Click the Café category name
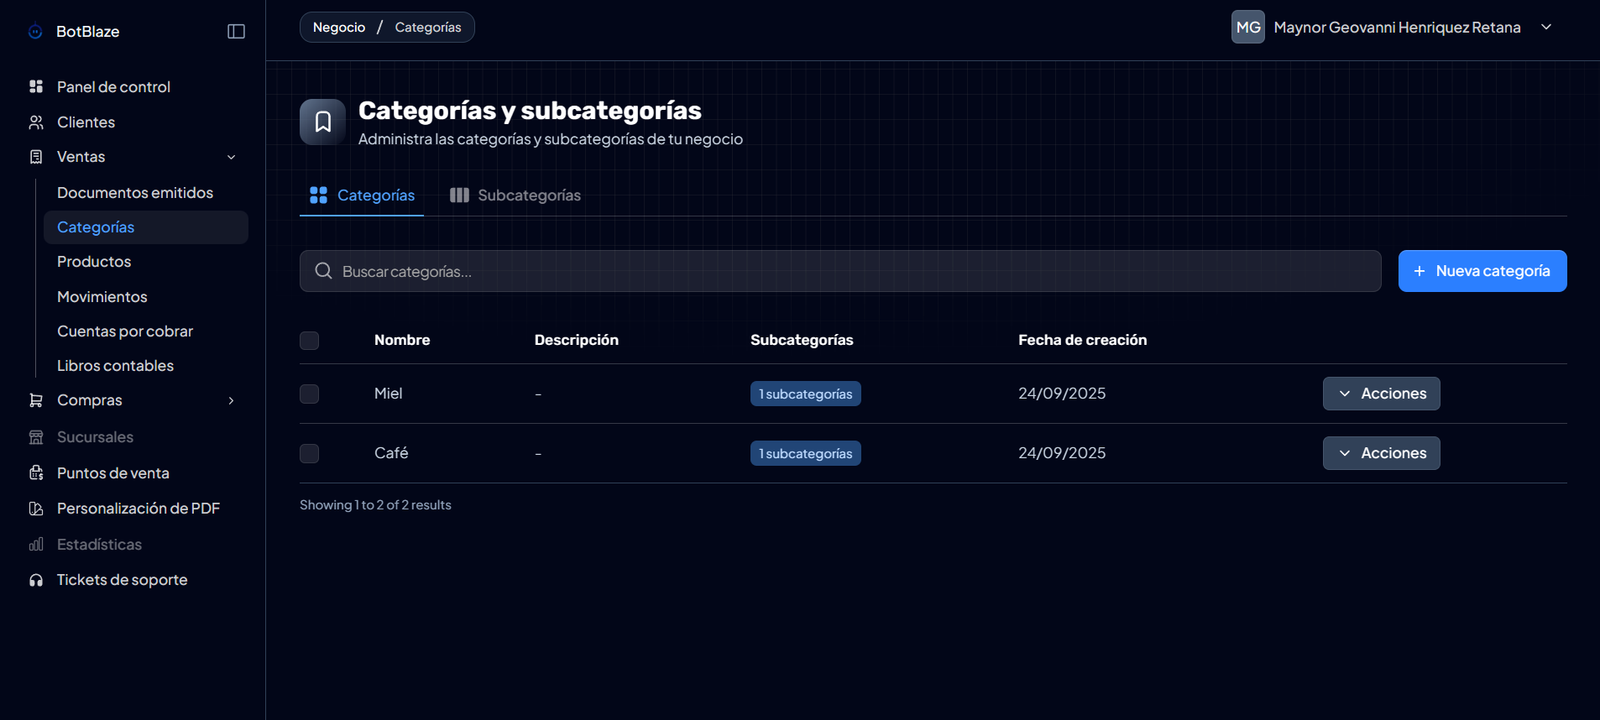This screenshot has width=1600, height=720. 391,453
